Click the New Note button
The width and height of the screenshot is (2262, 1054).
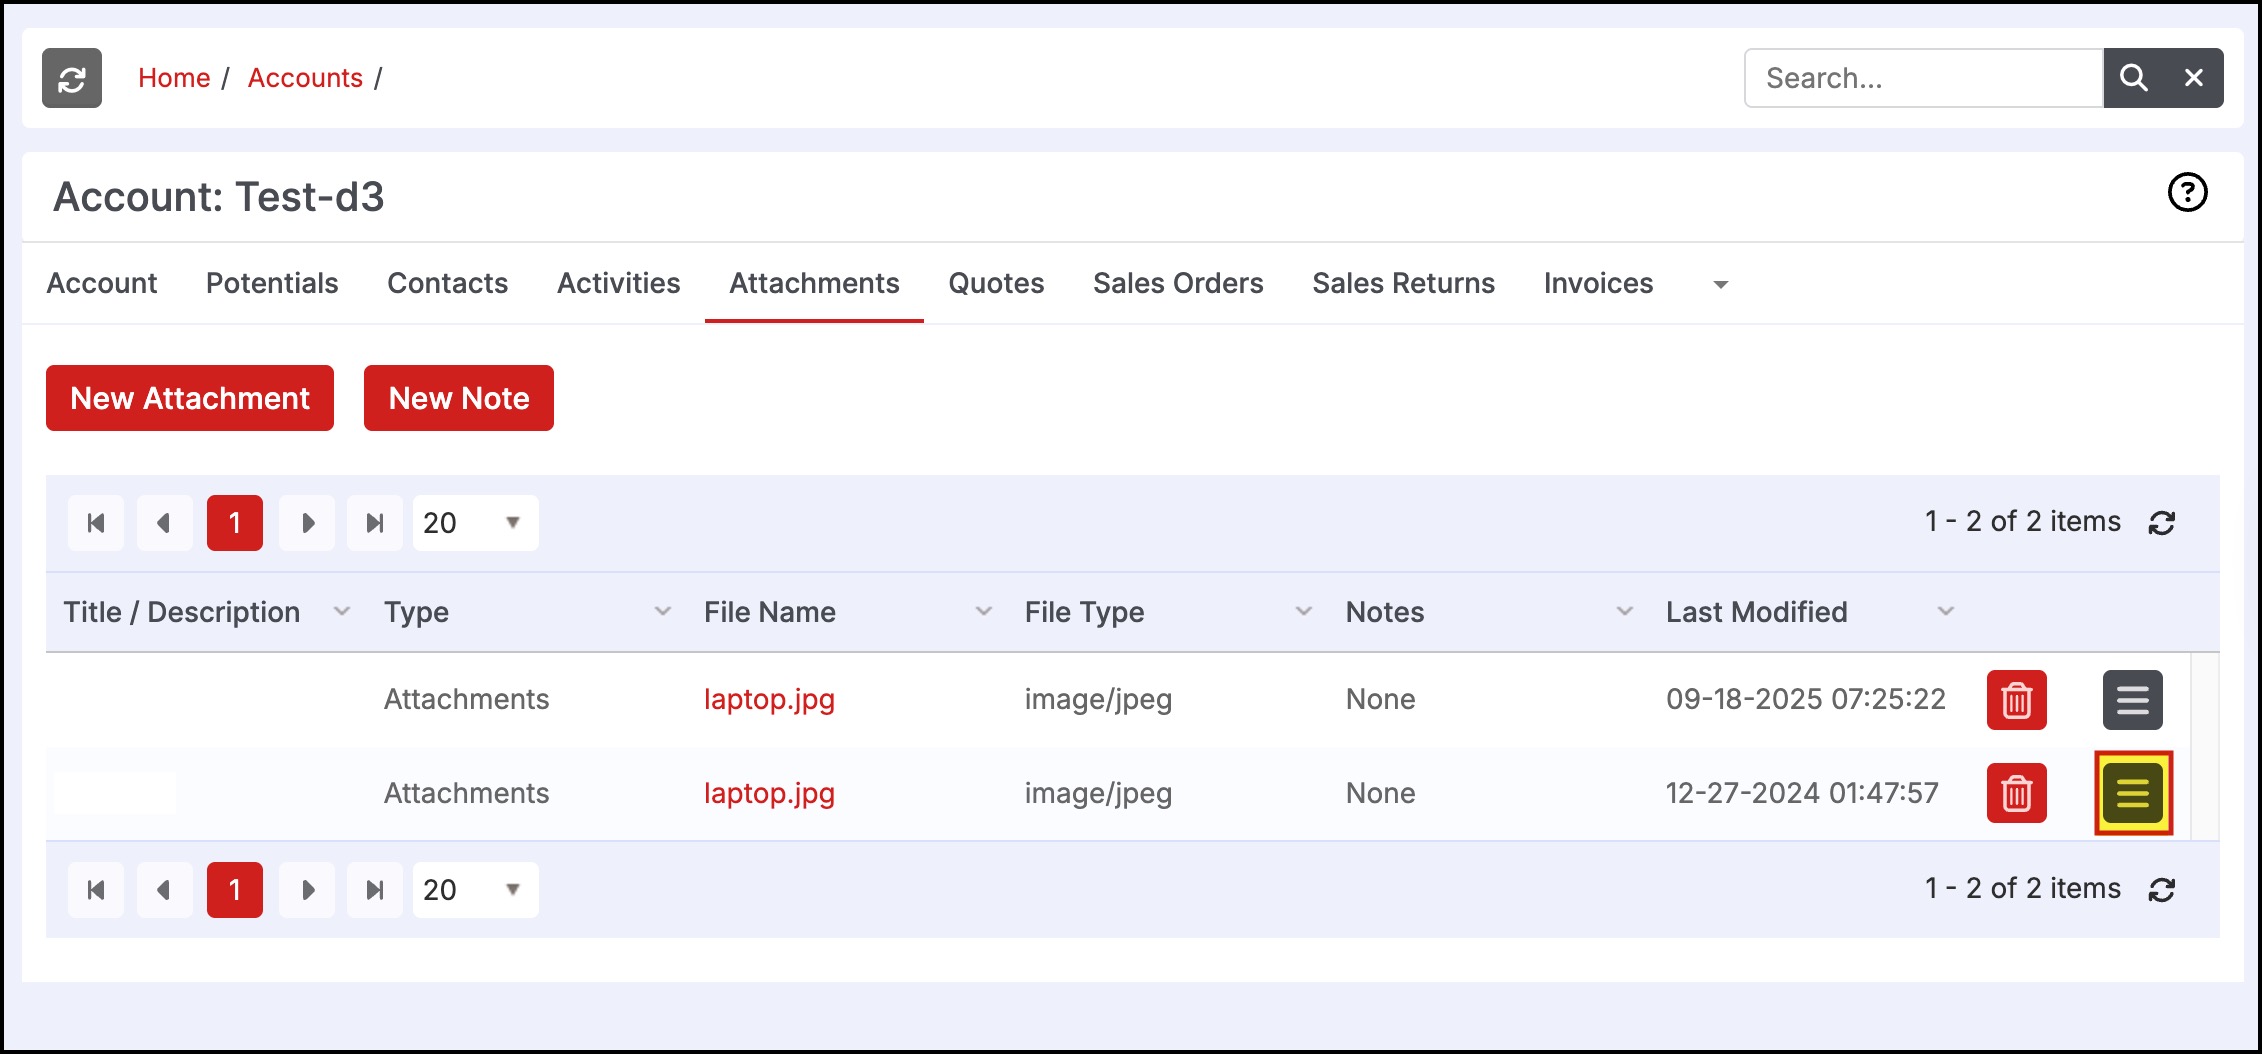(x=459, y=398)
